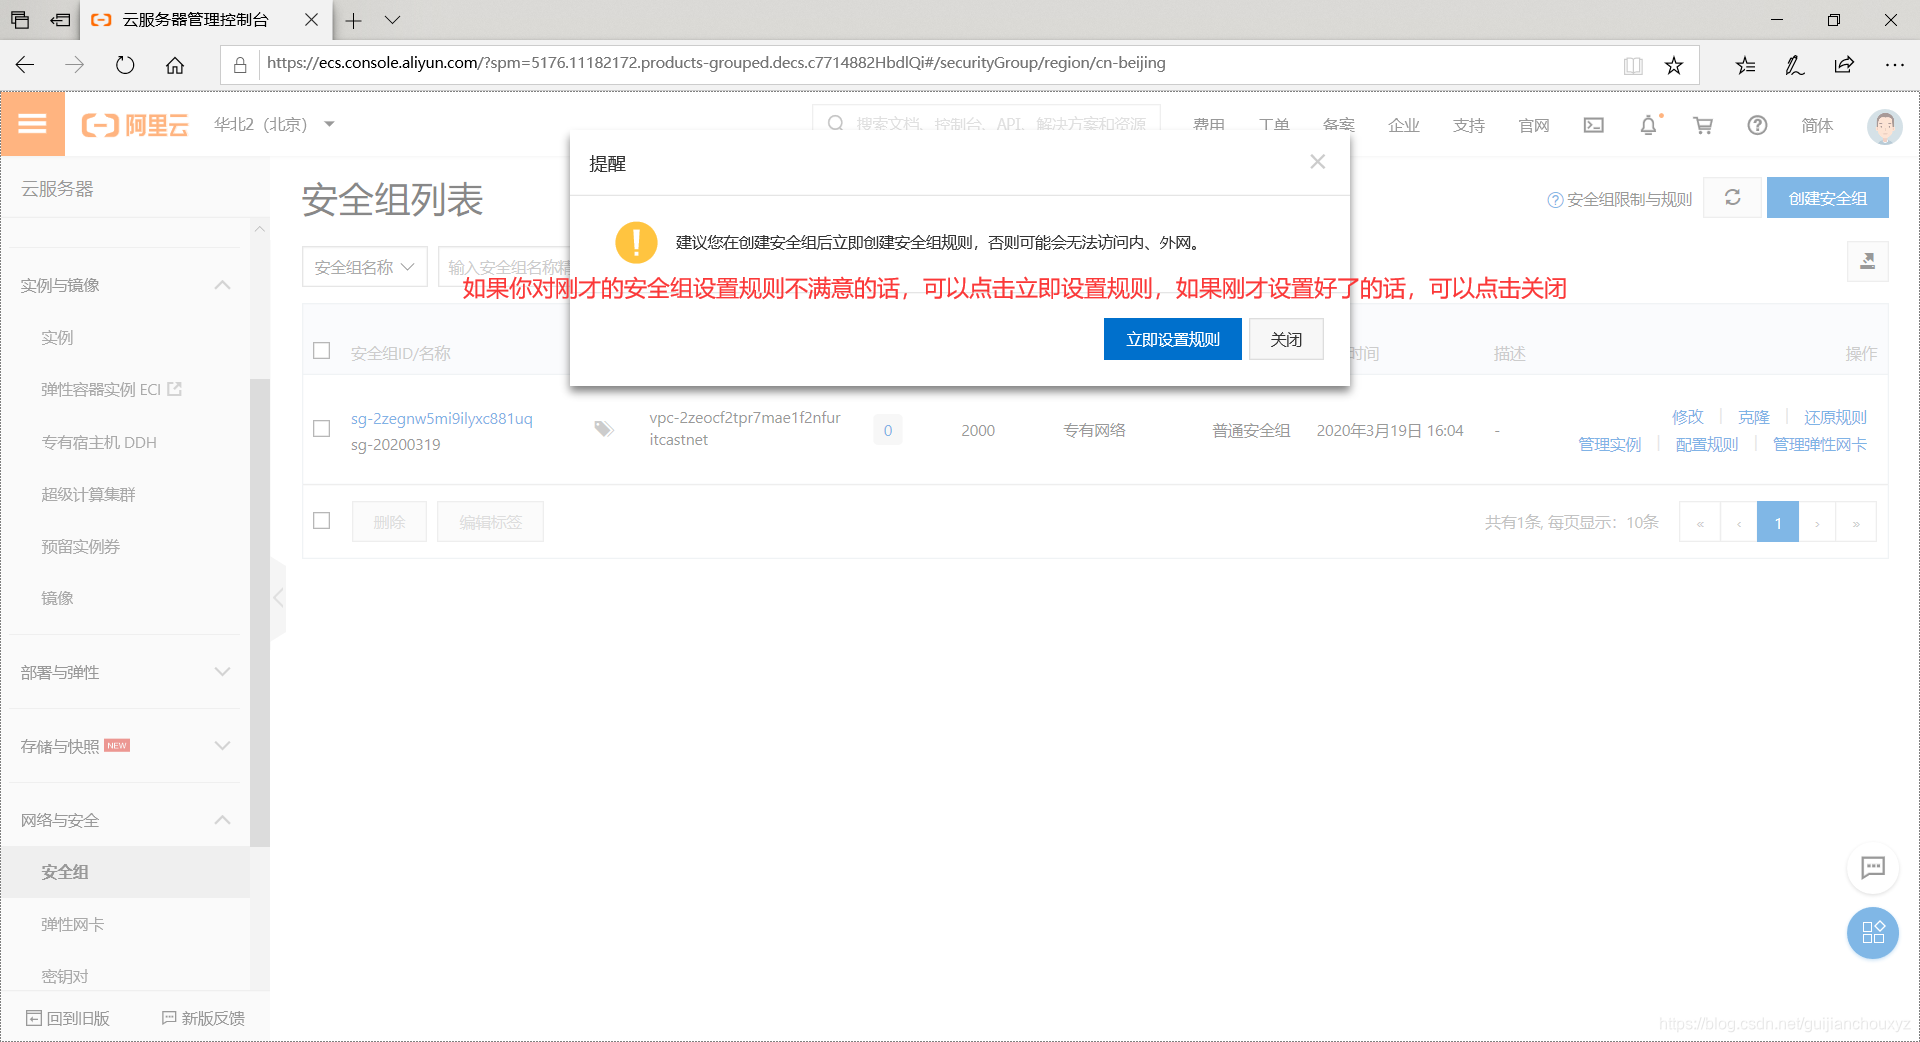Image resolution: width=1920 pixels, height=1042 pixels.
Task: Click the browser address bar URL
Action: tap(716, 63)
